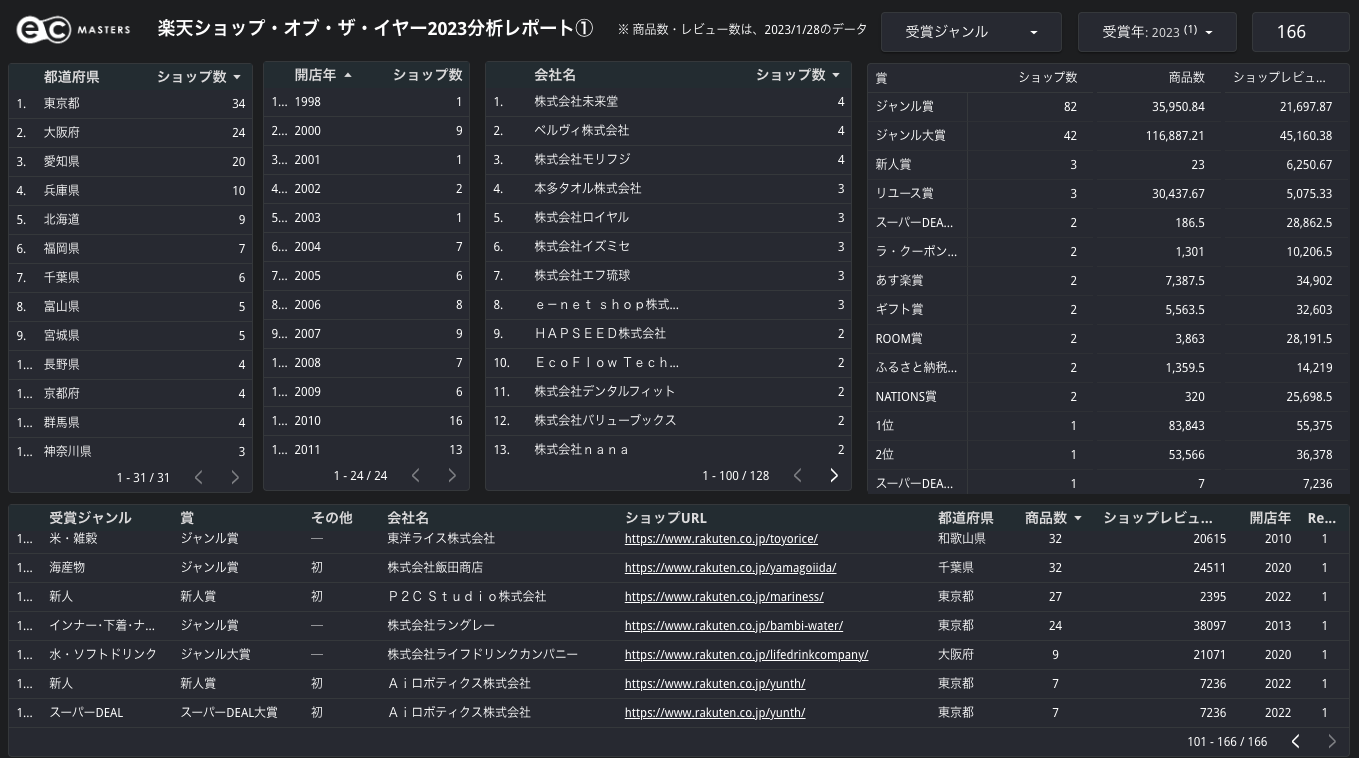Sort by ショップ数 in the company ranking table

click(x=797, y=75)
